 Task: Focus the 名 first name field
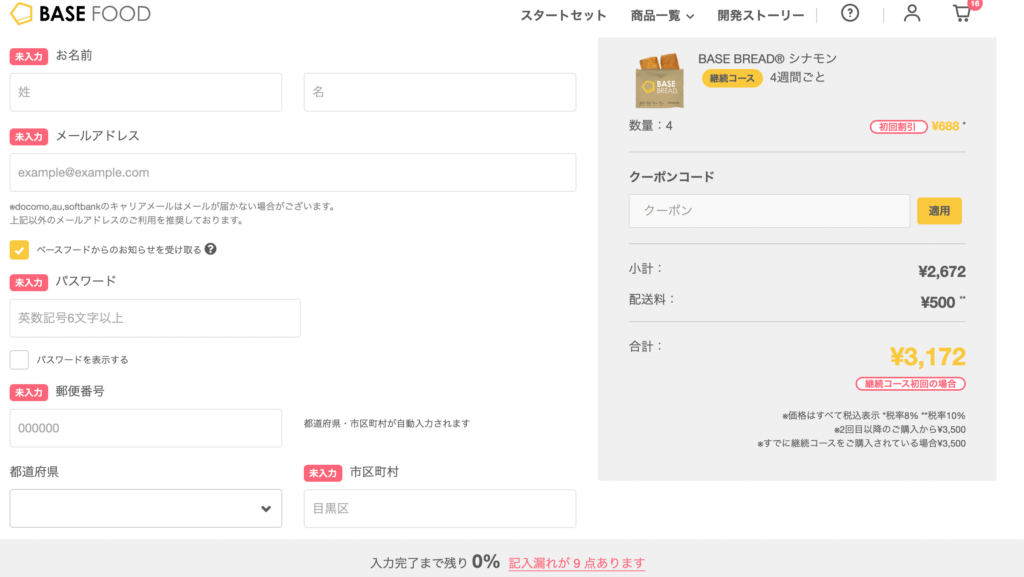440,92
